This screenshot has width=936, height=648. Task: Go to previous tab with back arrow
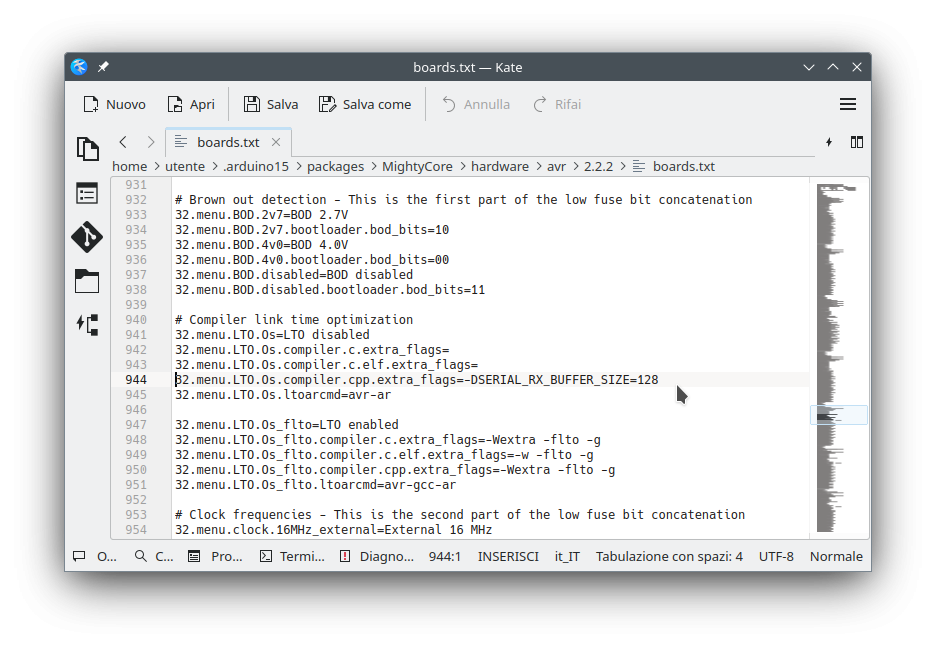click(123, 142)
